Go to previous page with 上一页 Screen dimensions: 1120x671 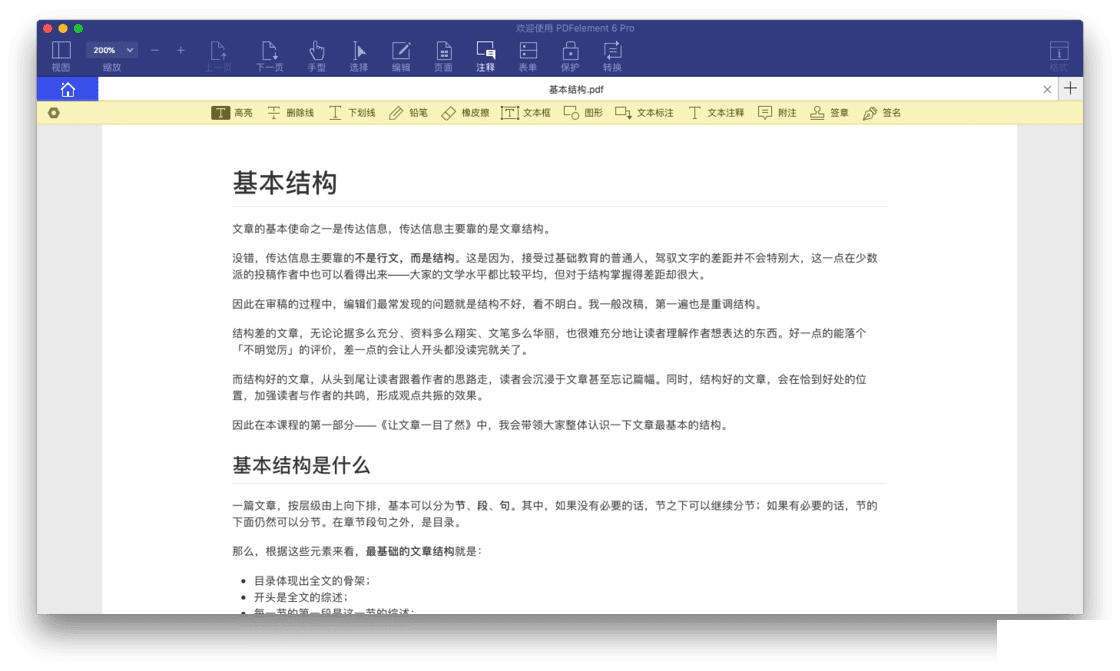[219, 56]
